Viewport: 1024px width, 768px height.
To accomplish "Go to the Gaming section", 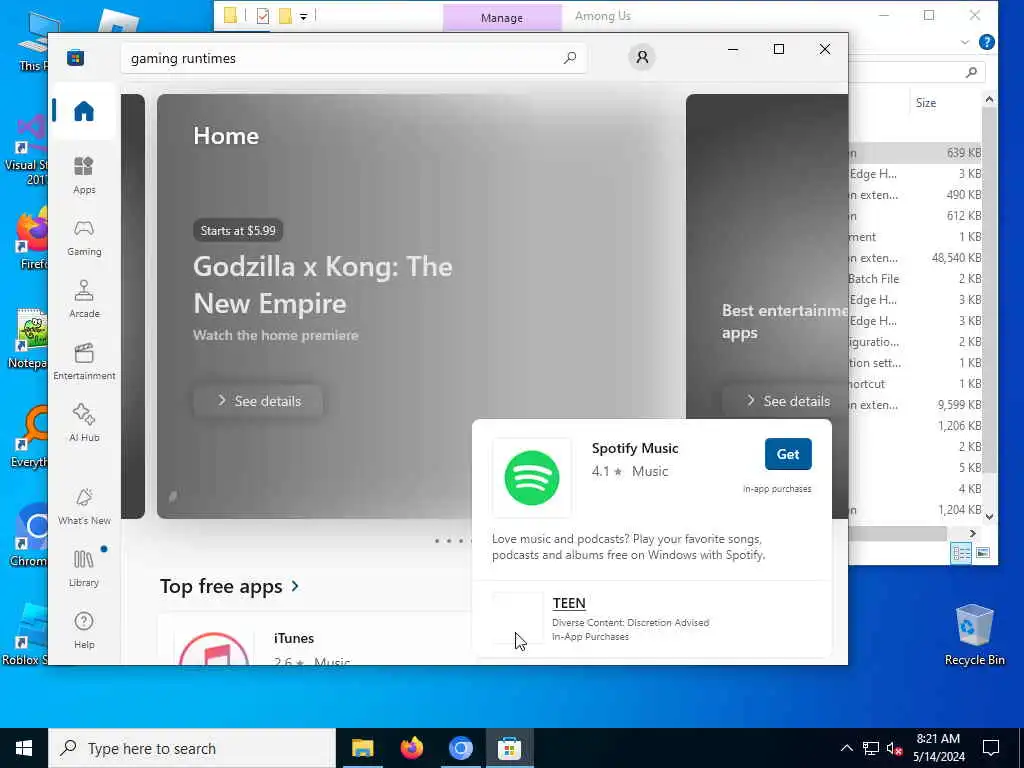I will [x=84, y=238].
